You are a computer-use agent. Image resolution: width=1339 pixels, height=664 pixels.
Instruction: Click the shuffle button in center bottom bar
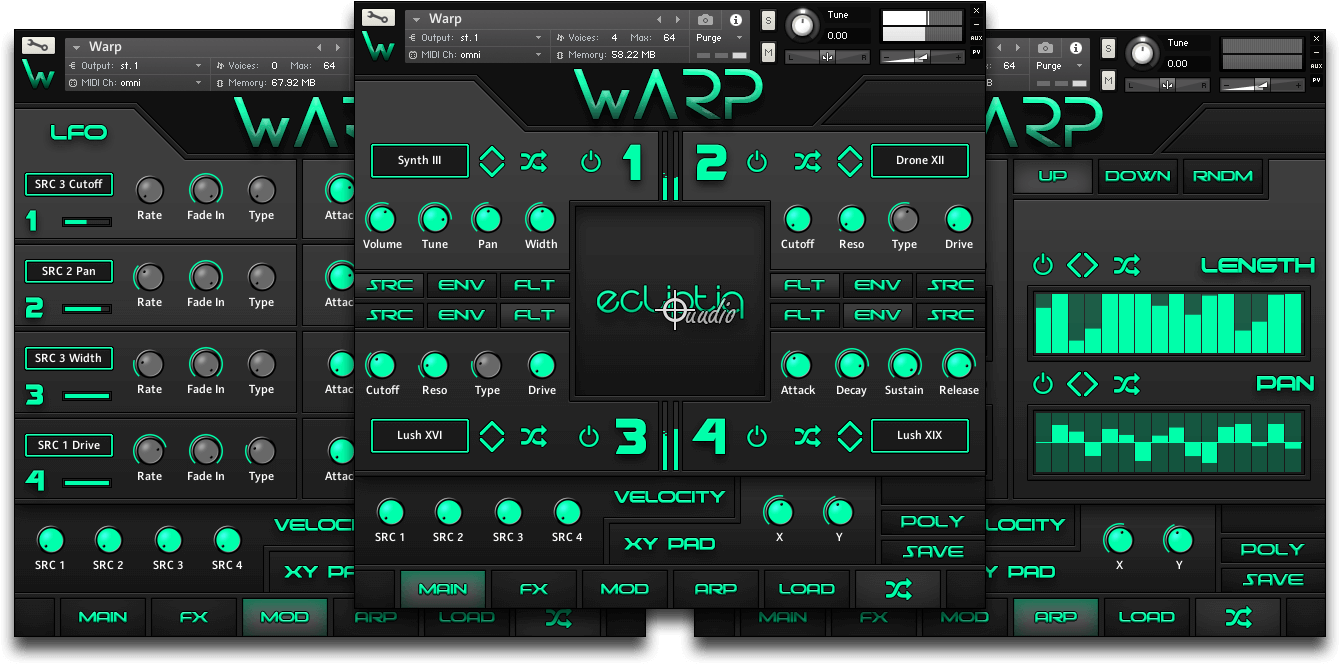[x=897, y=589]
